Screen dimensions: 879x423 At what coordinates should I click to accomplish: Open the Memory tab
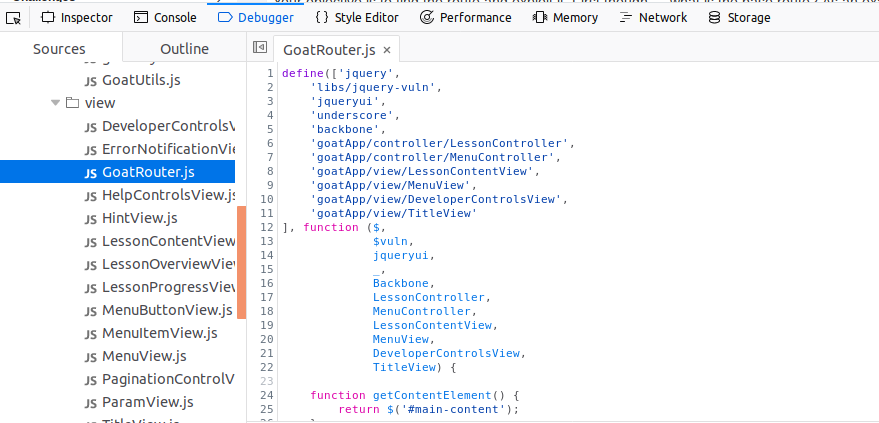click(566, 17)
